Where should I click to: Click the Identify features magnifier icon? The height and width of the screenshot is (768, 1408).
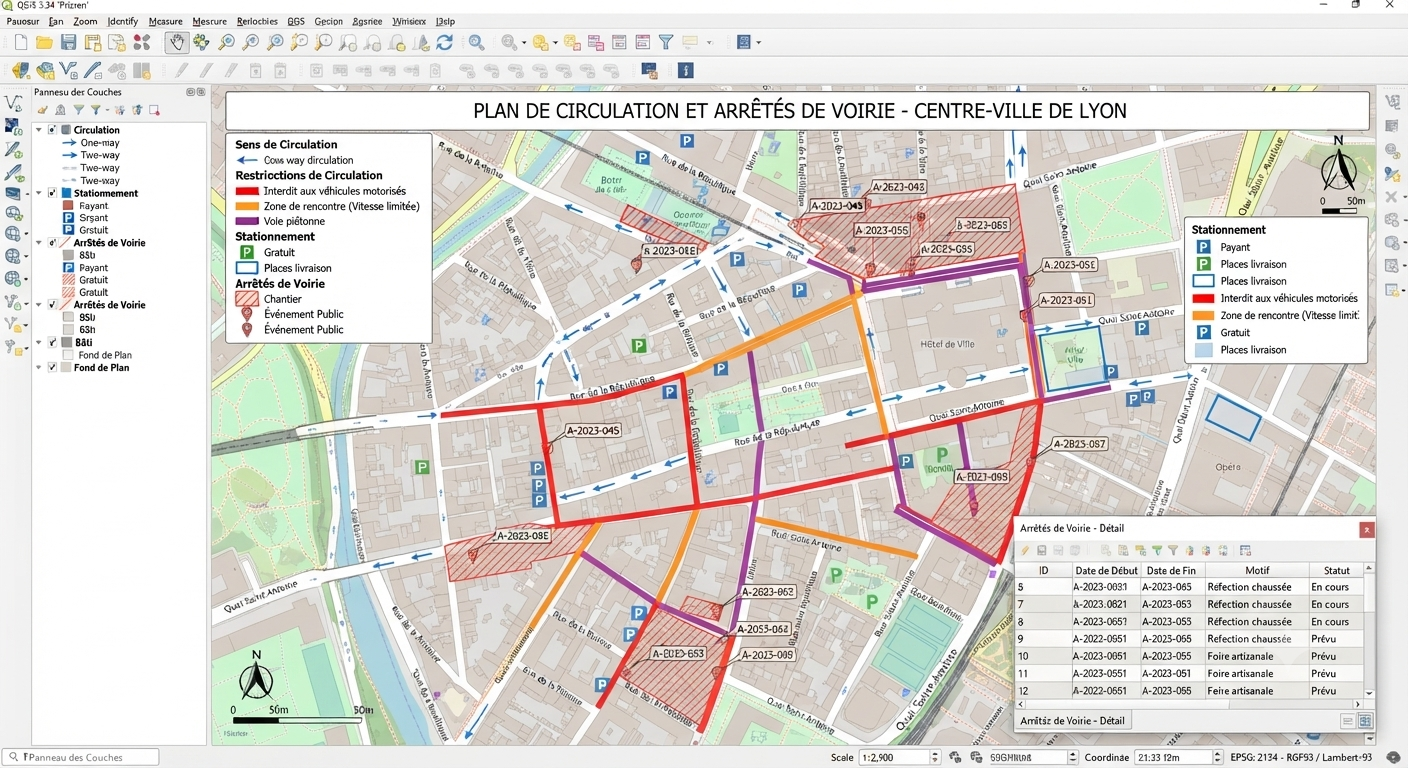(x=476, y=42)
